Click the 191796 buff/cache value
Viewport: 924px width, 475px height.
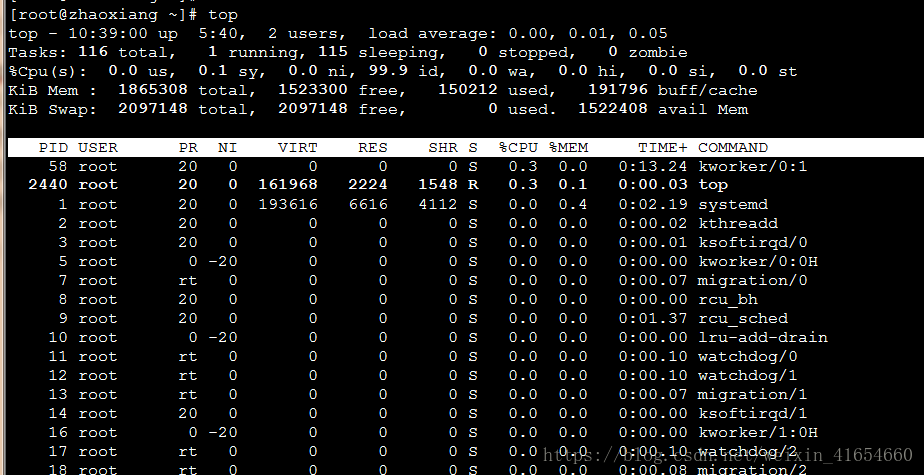pos(618,90)
